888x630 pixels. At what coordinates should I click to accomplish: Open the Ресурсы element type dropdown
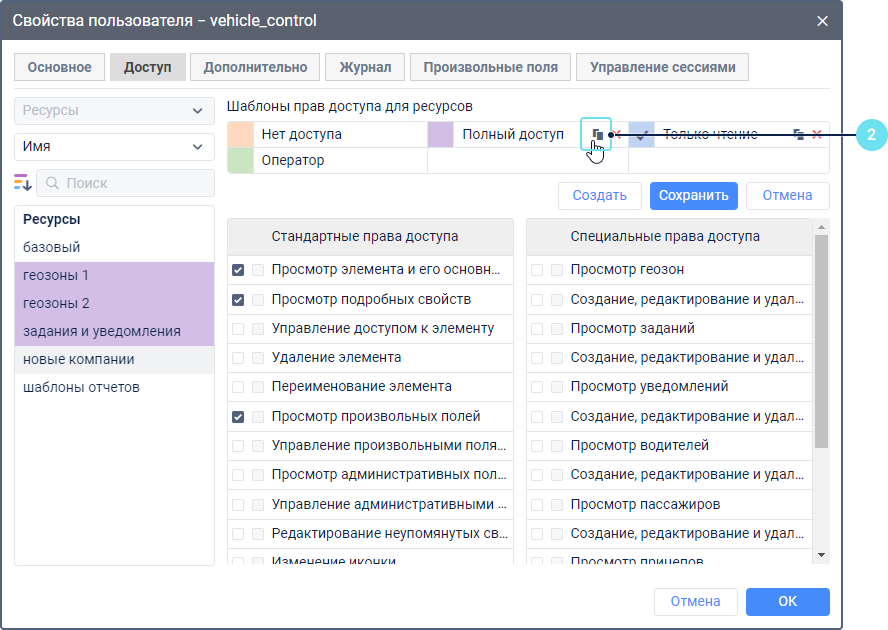pyautogui.click(x=114, y=111)
